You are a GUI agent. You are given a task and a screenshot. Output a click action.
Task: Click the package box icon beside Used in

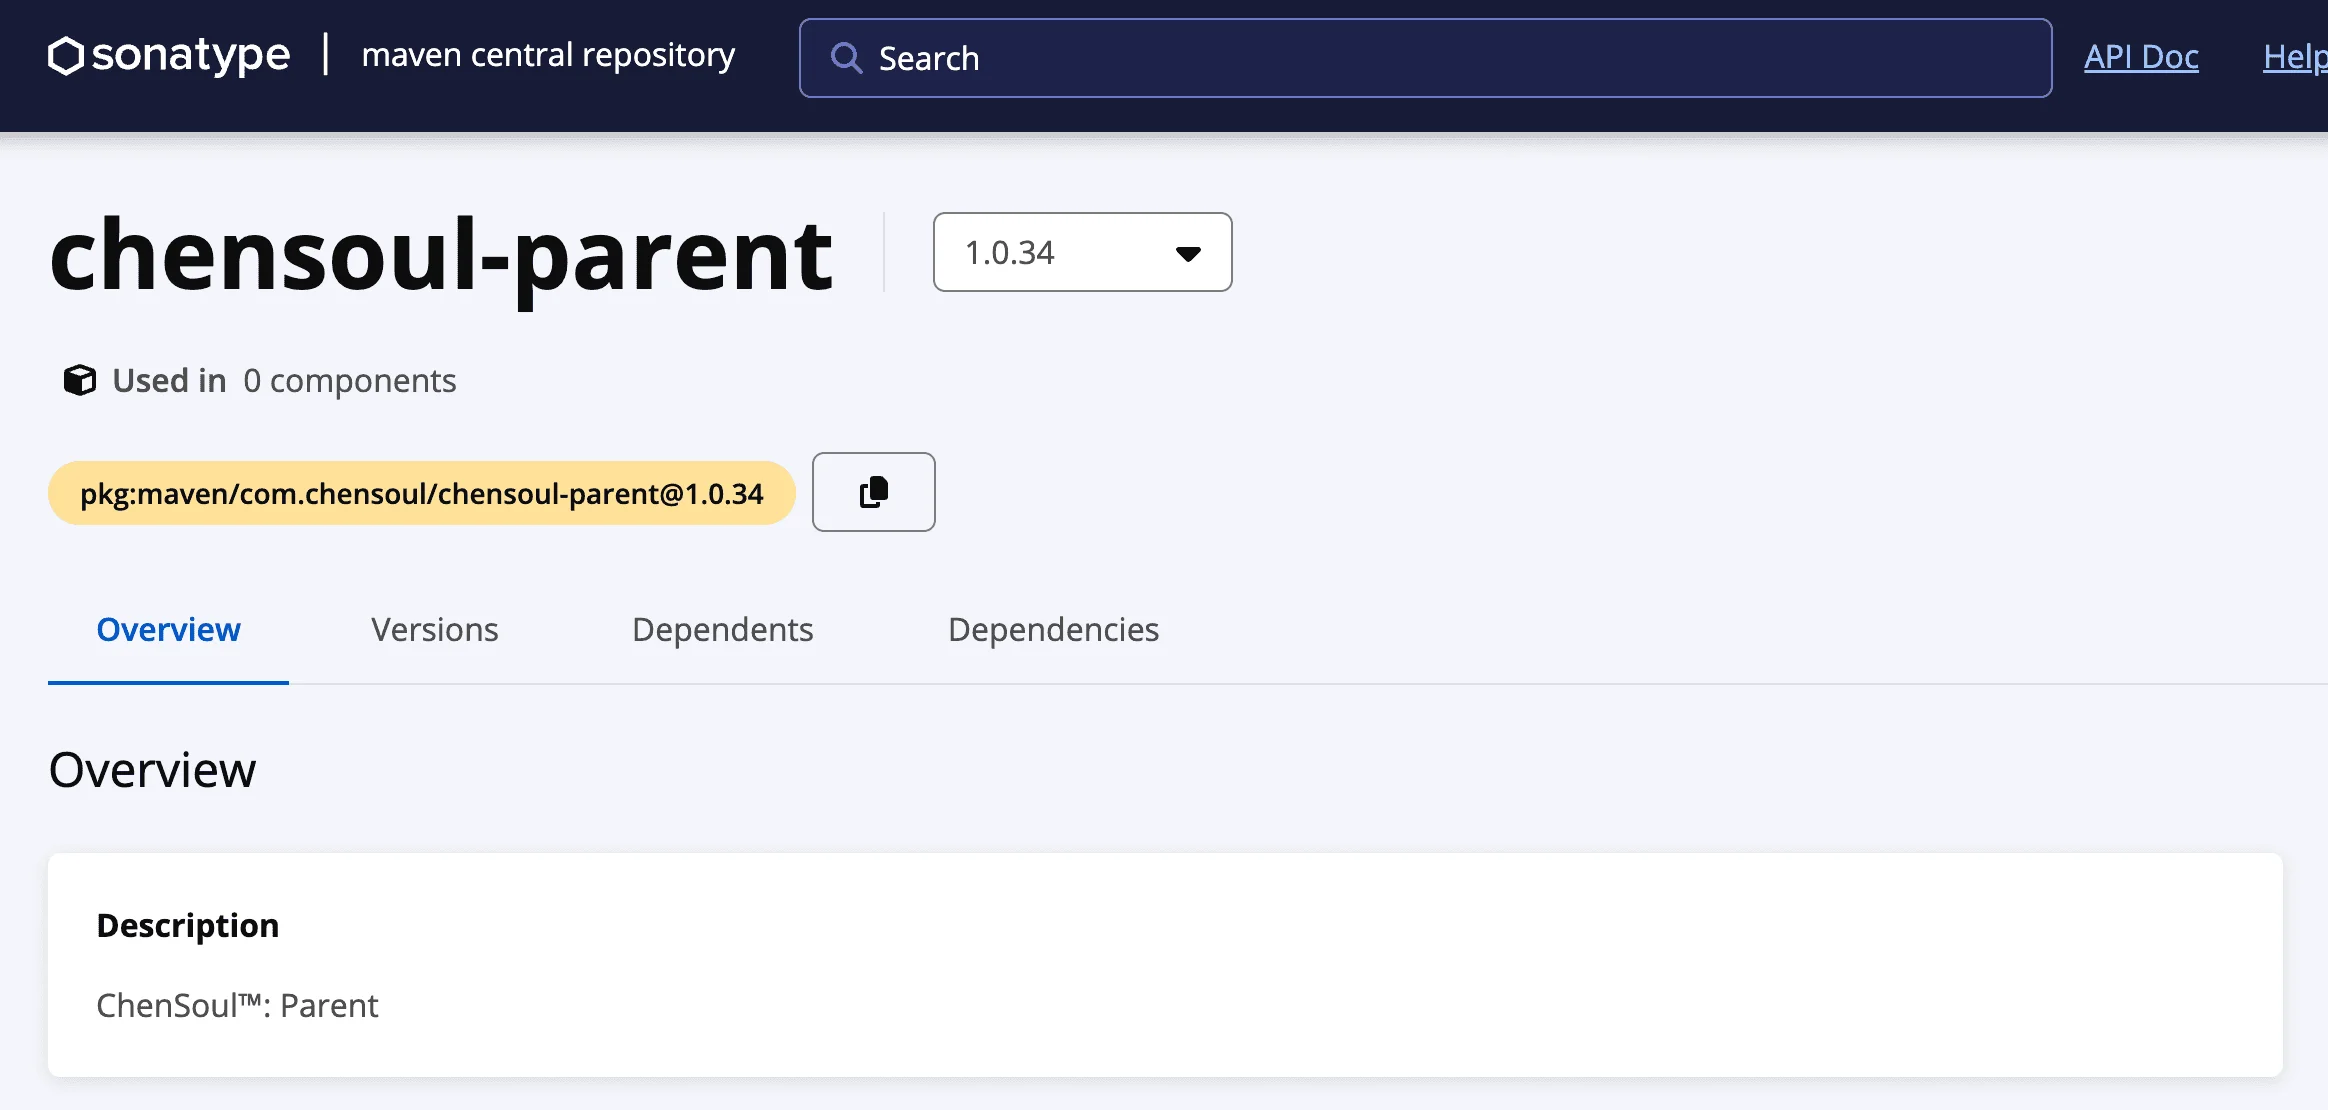coord(80,380)
